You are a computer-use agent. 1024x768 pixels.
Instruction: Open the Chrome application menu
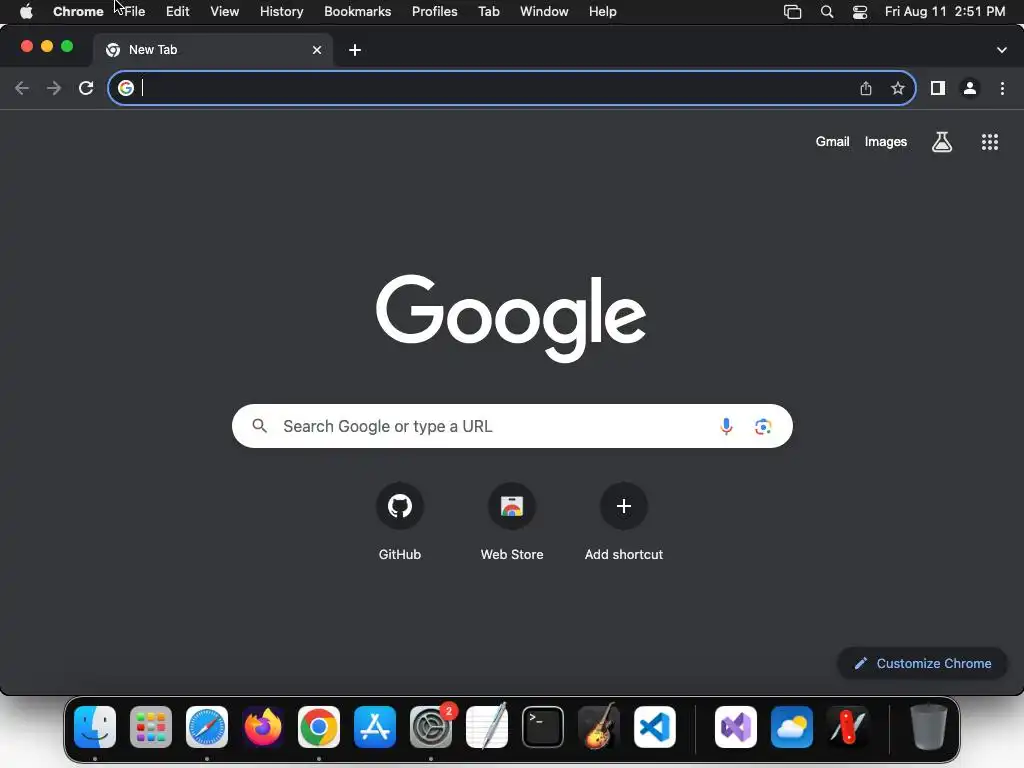coord(78,12)
